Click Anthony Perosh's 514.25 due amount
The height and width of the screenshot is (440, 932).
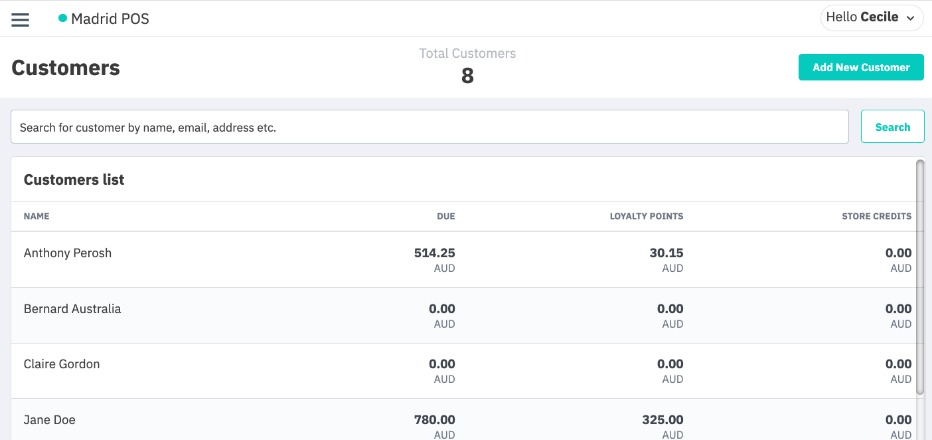tap(434, 253)
